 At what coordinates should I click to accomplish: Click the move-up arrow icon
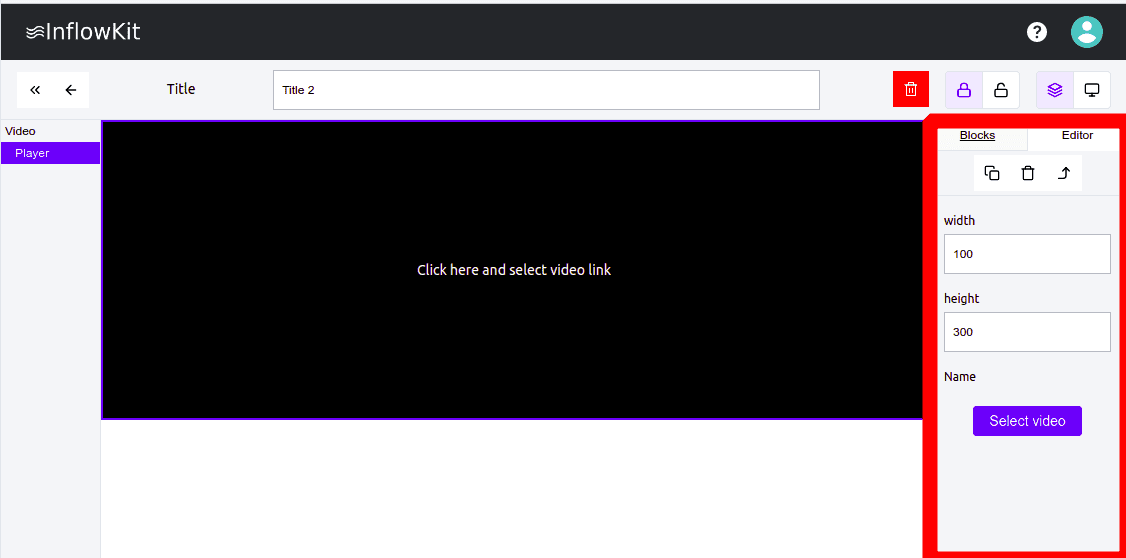(x=1064, y=173)
